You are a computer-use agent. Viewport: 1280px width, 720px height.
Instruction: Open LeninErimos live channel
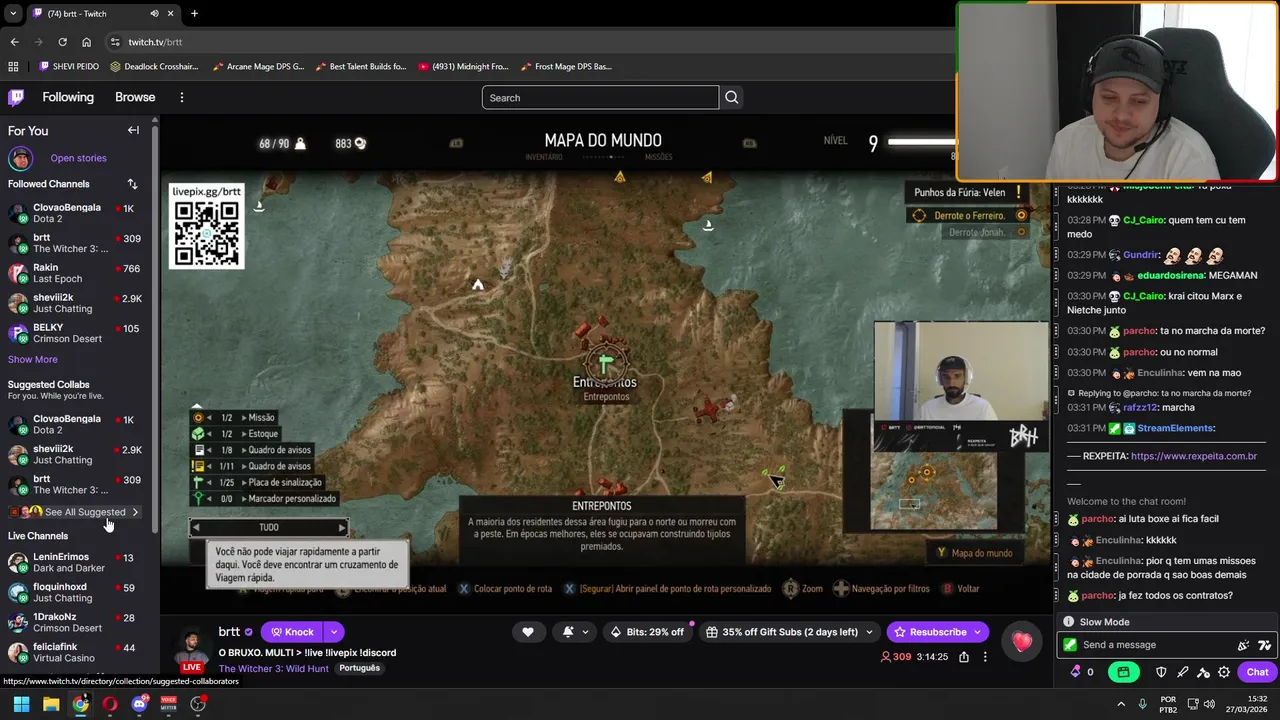(x=75, y=562)
